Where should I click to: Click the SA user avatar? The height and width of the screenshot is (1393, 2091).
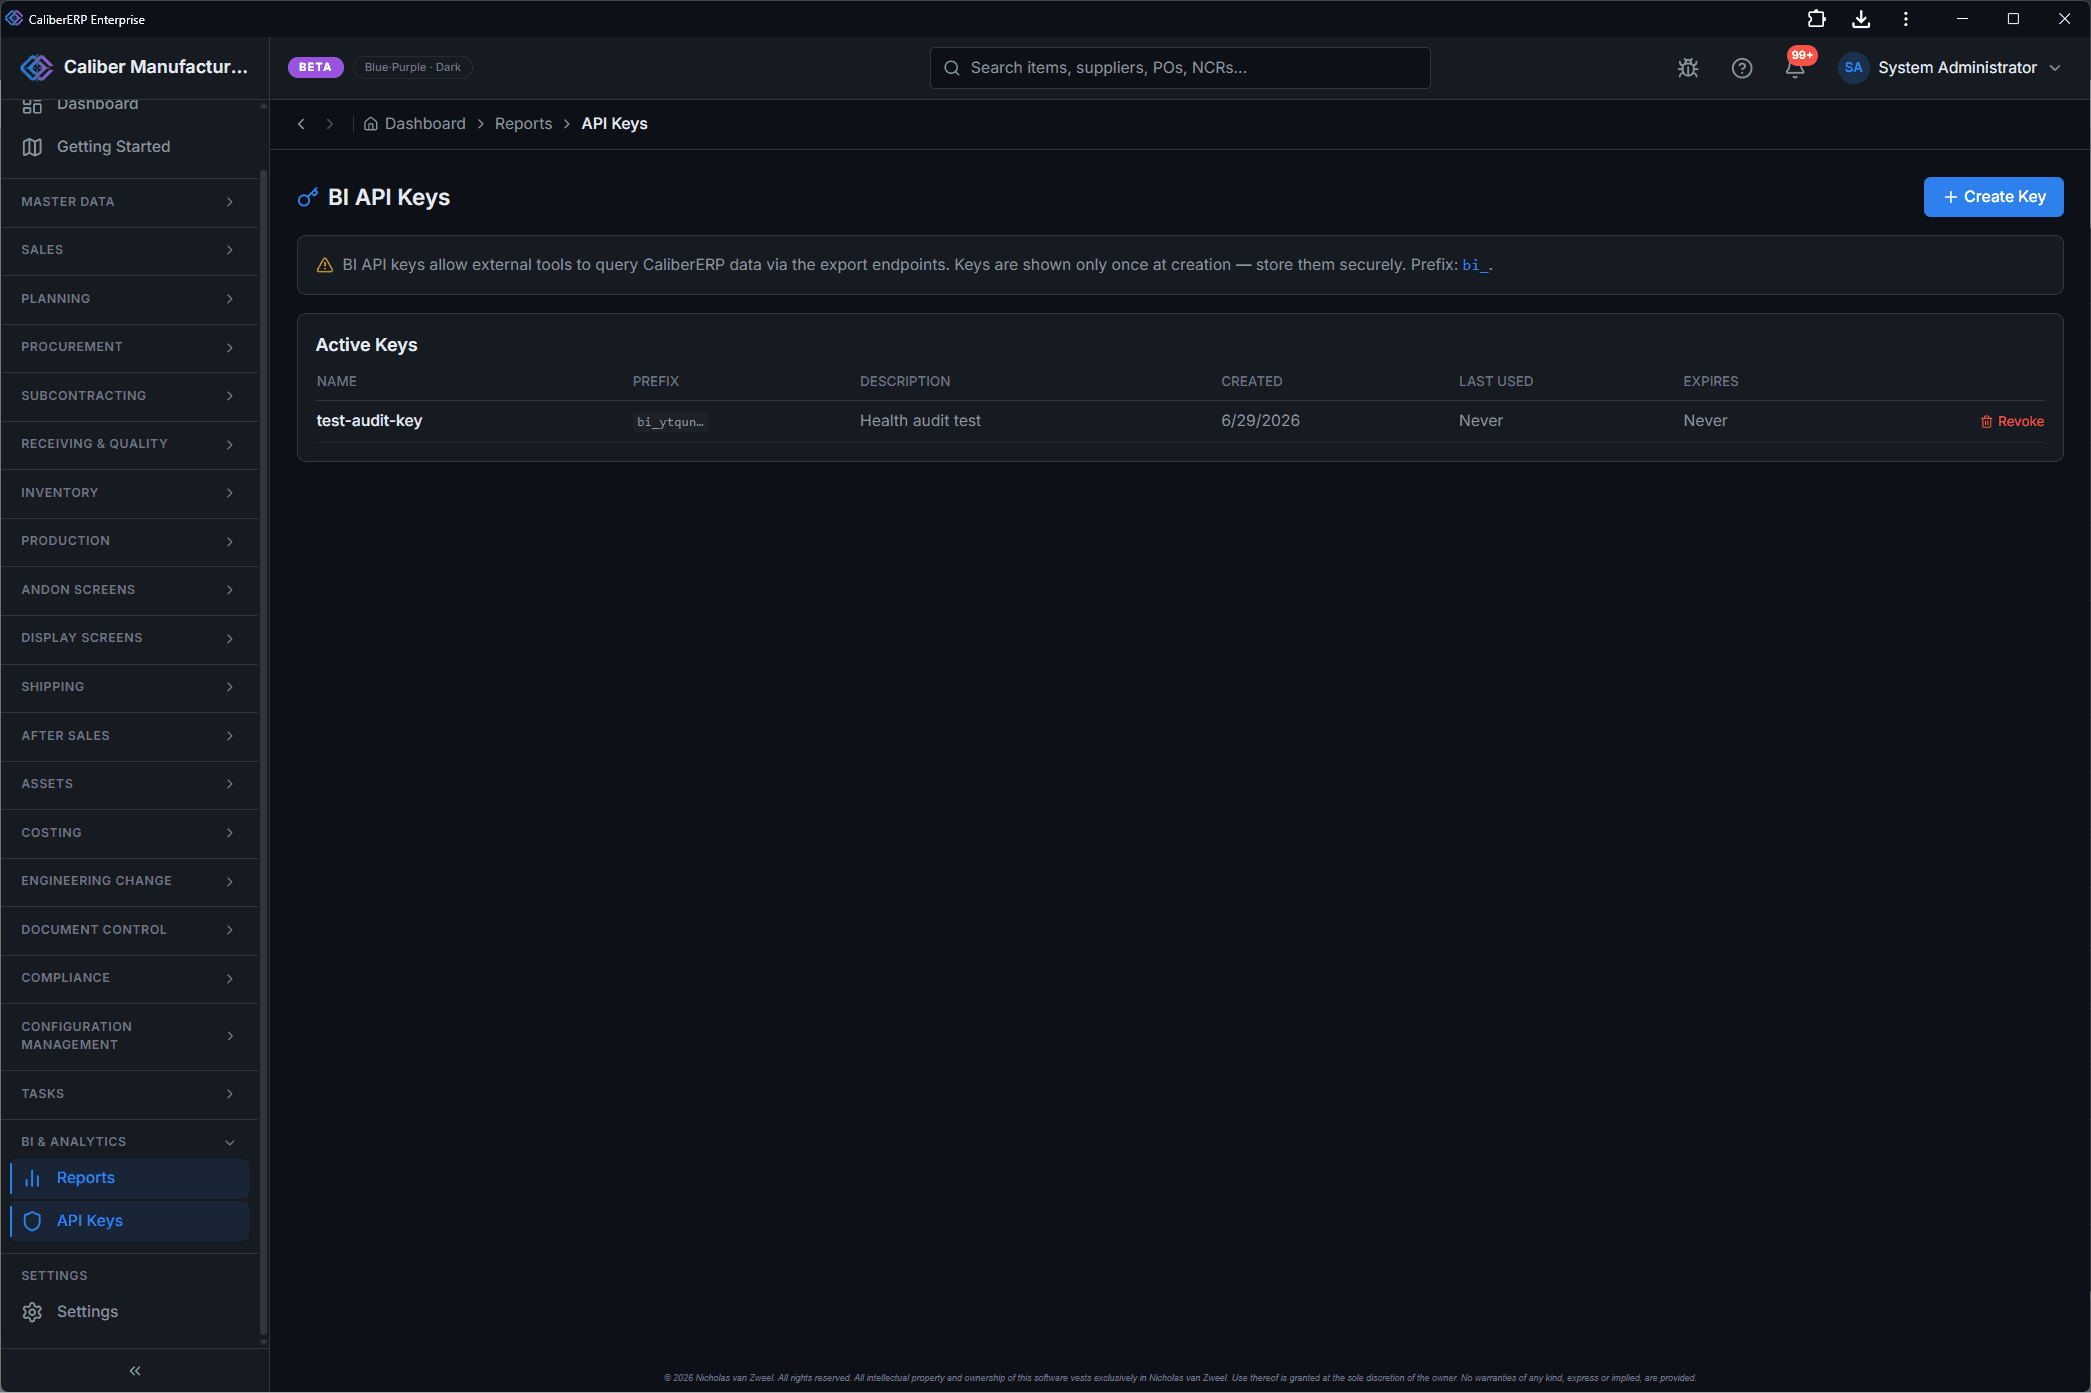coord(1853,68)
